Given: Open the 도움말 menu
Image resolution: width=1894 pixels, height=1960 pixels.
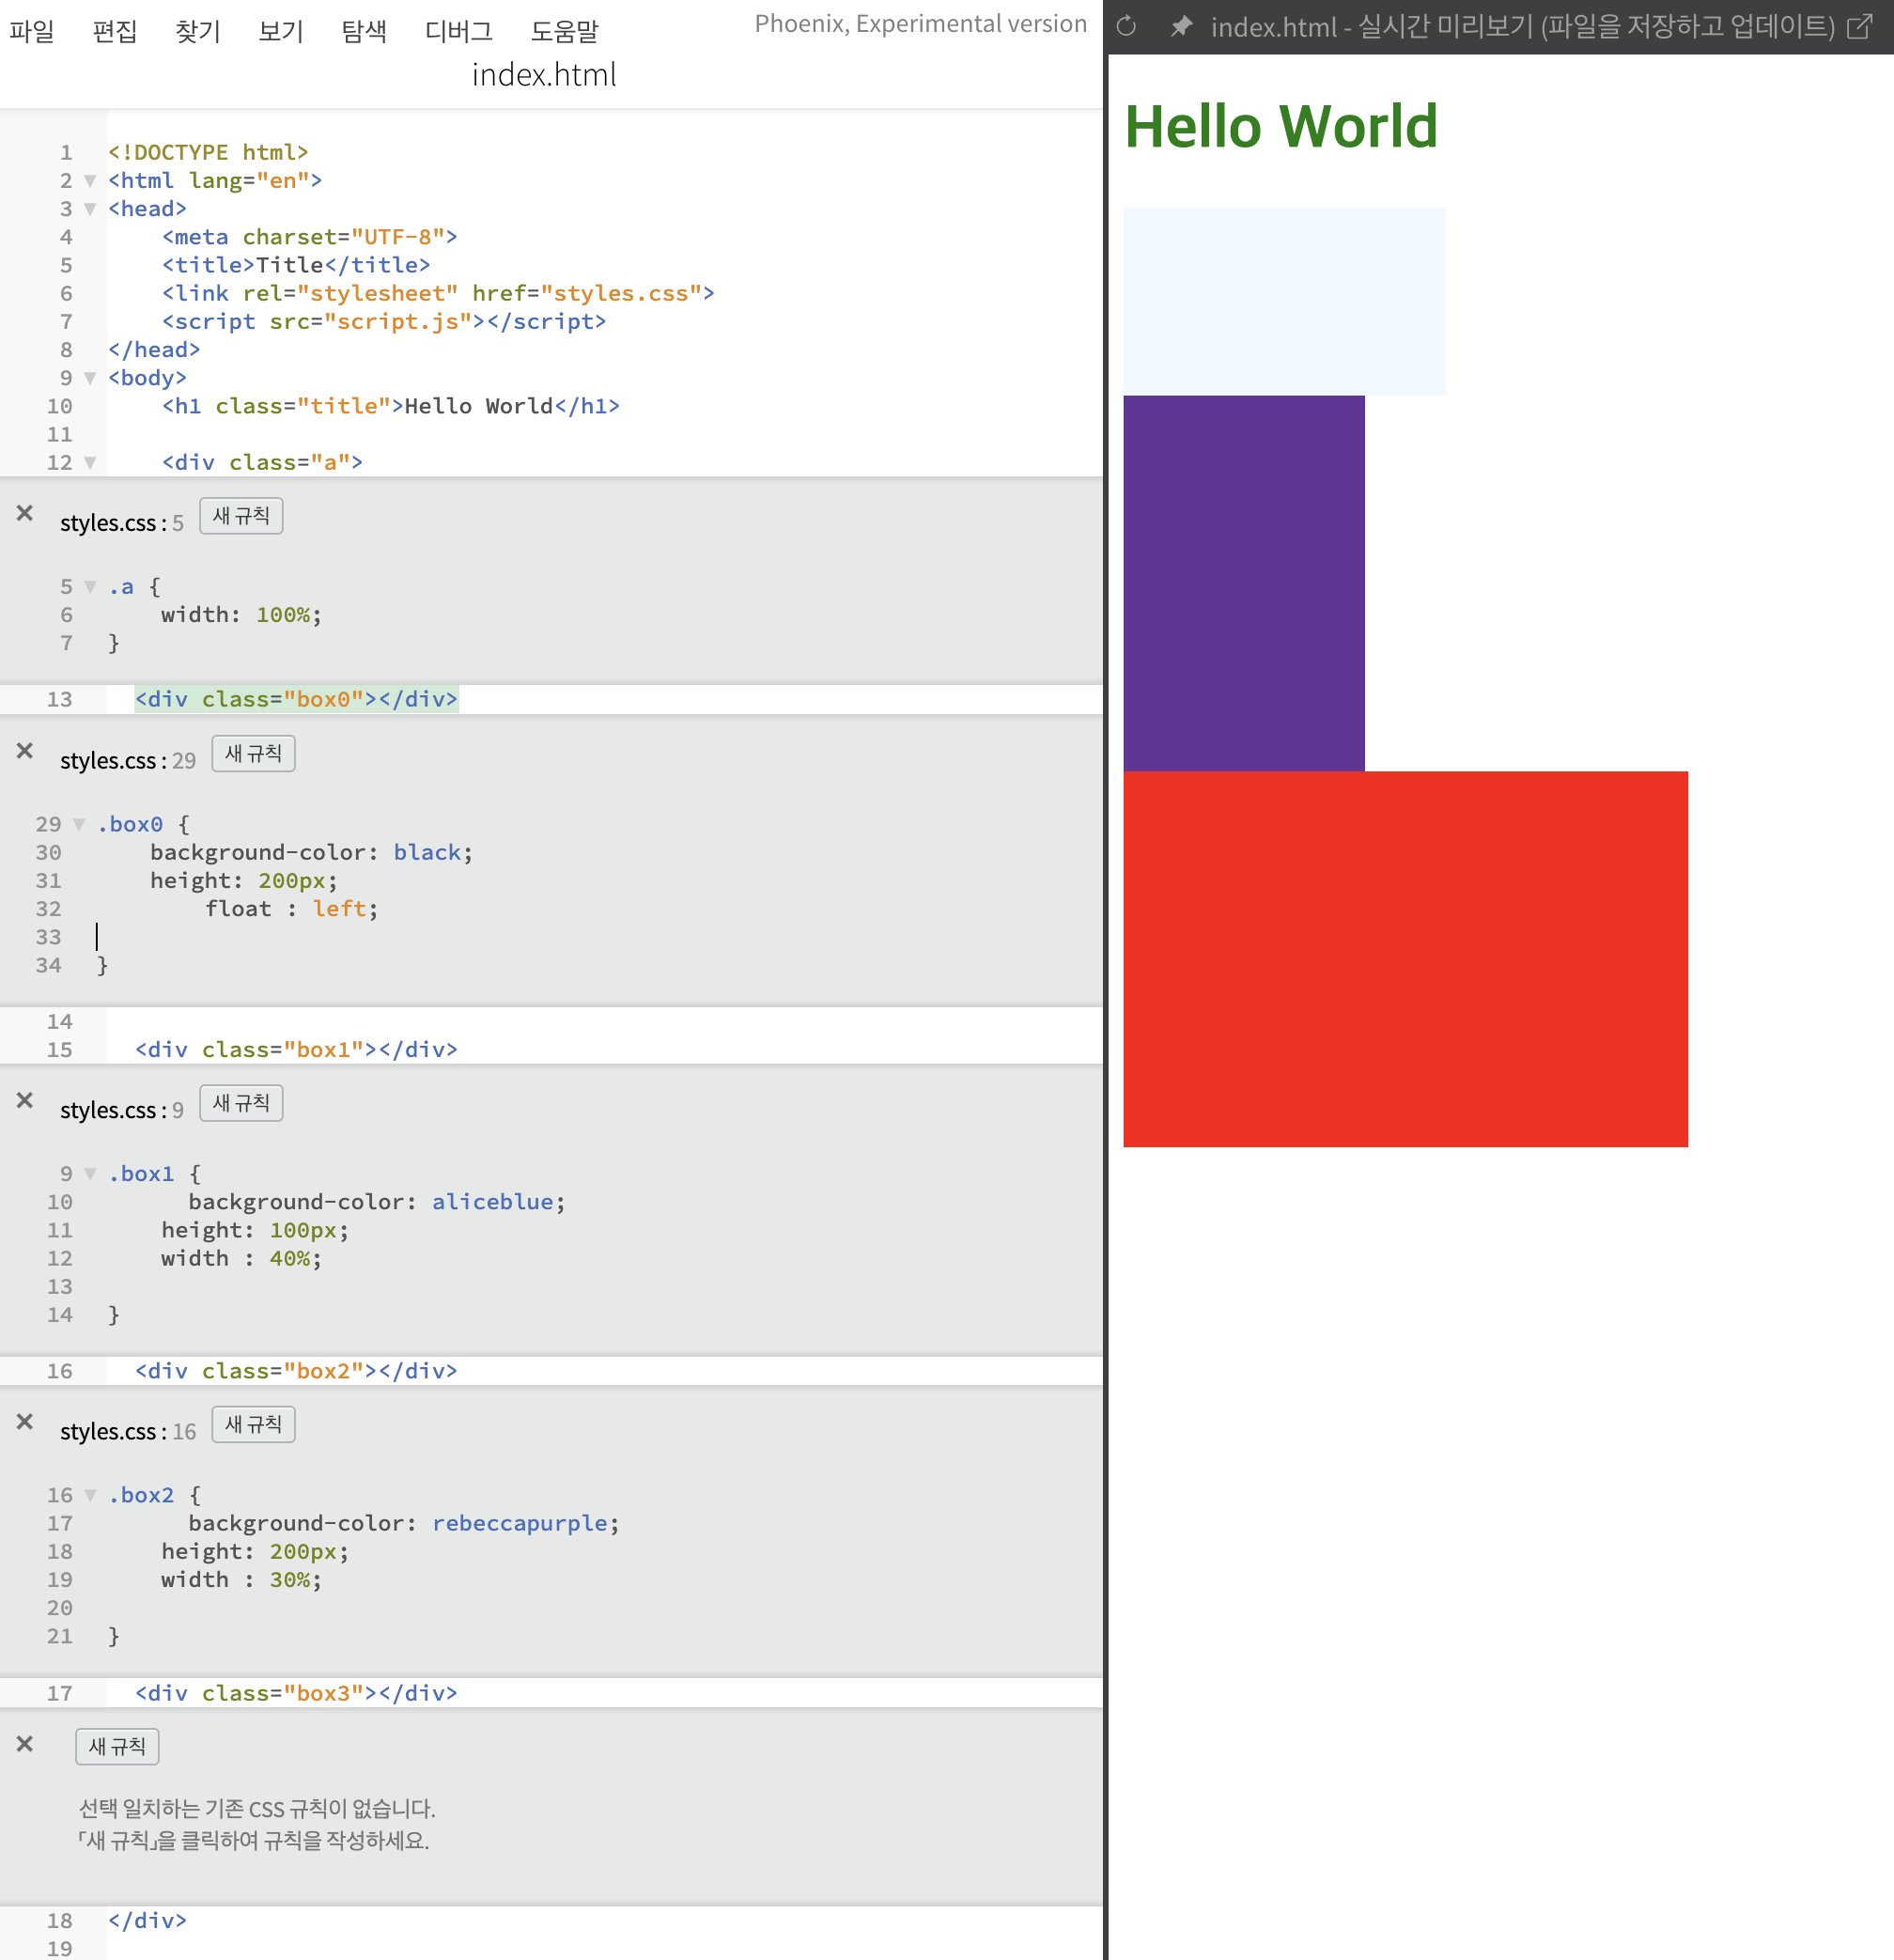Looking at the screenshot, I should coord(565,32).
